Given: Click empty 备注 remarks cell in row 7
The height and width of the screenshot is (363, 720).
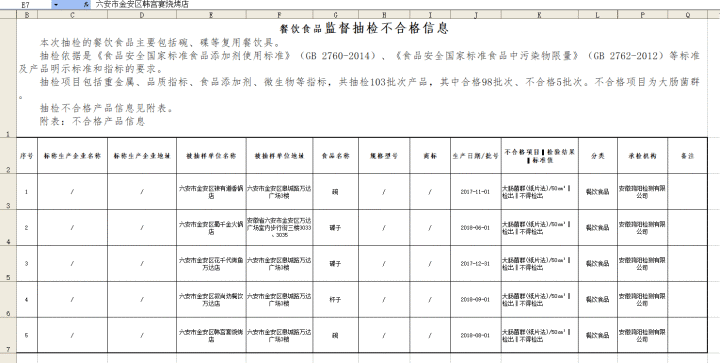Looking at the screenshot, I should (x=687, y=335).
